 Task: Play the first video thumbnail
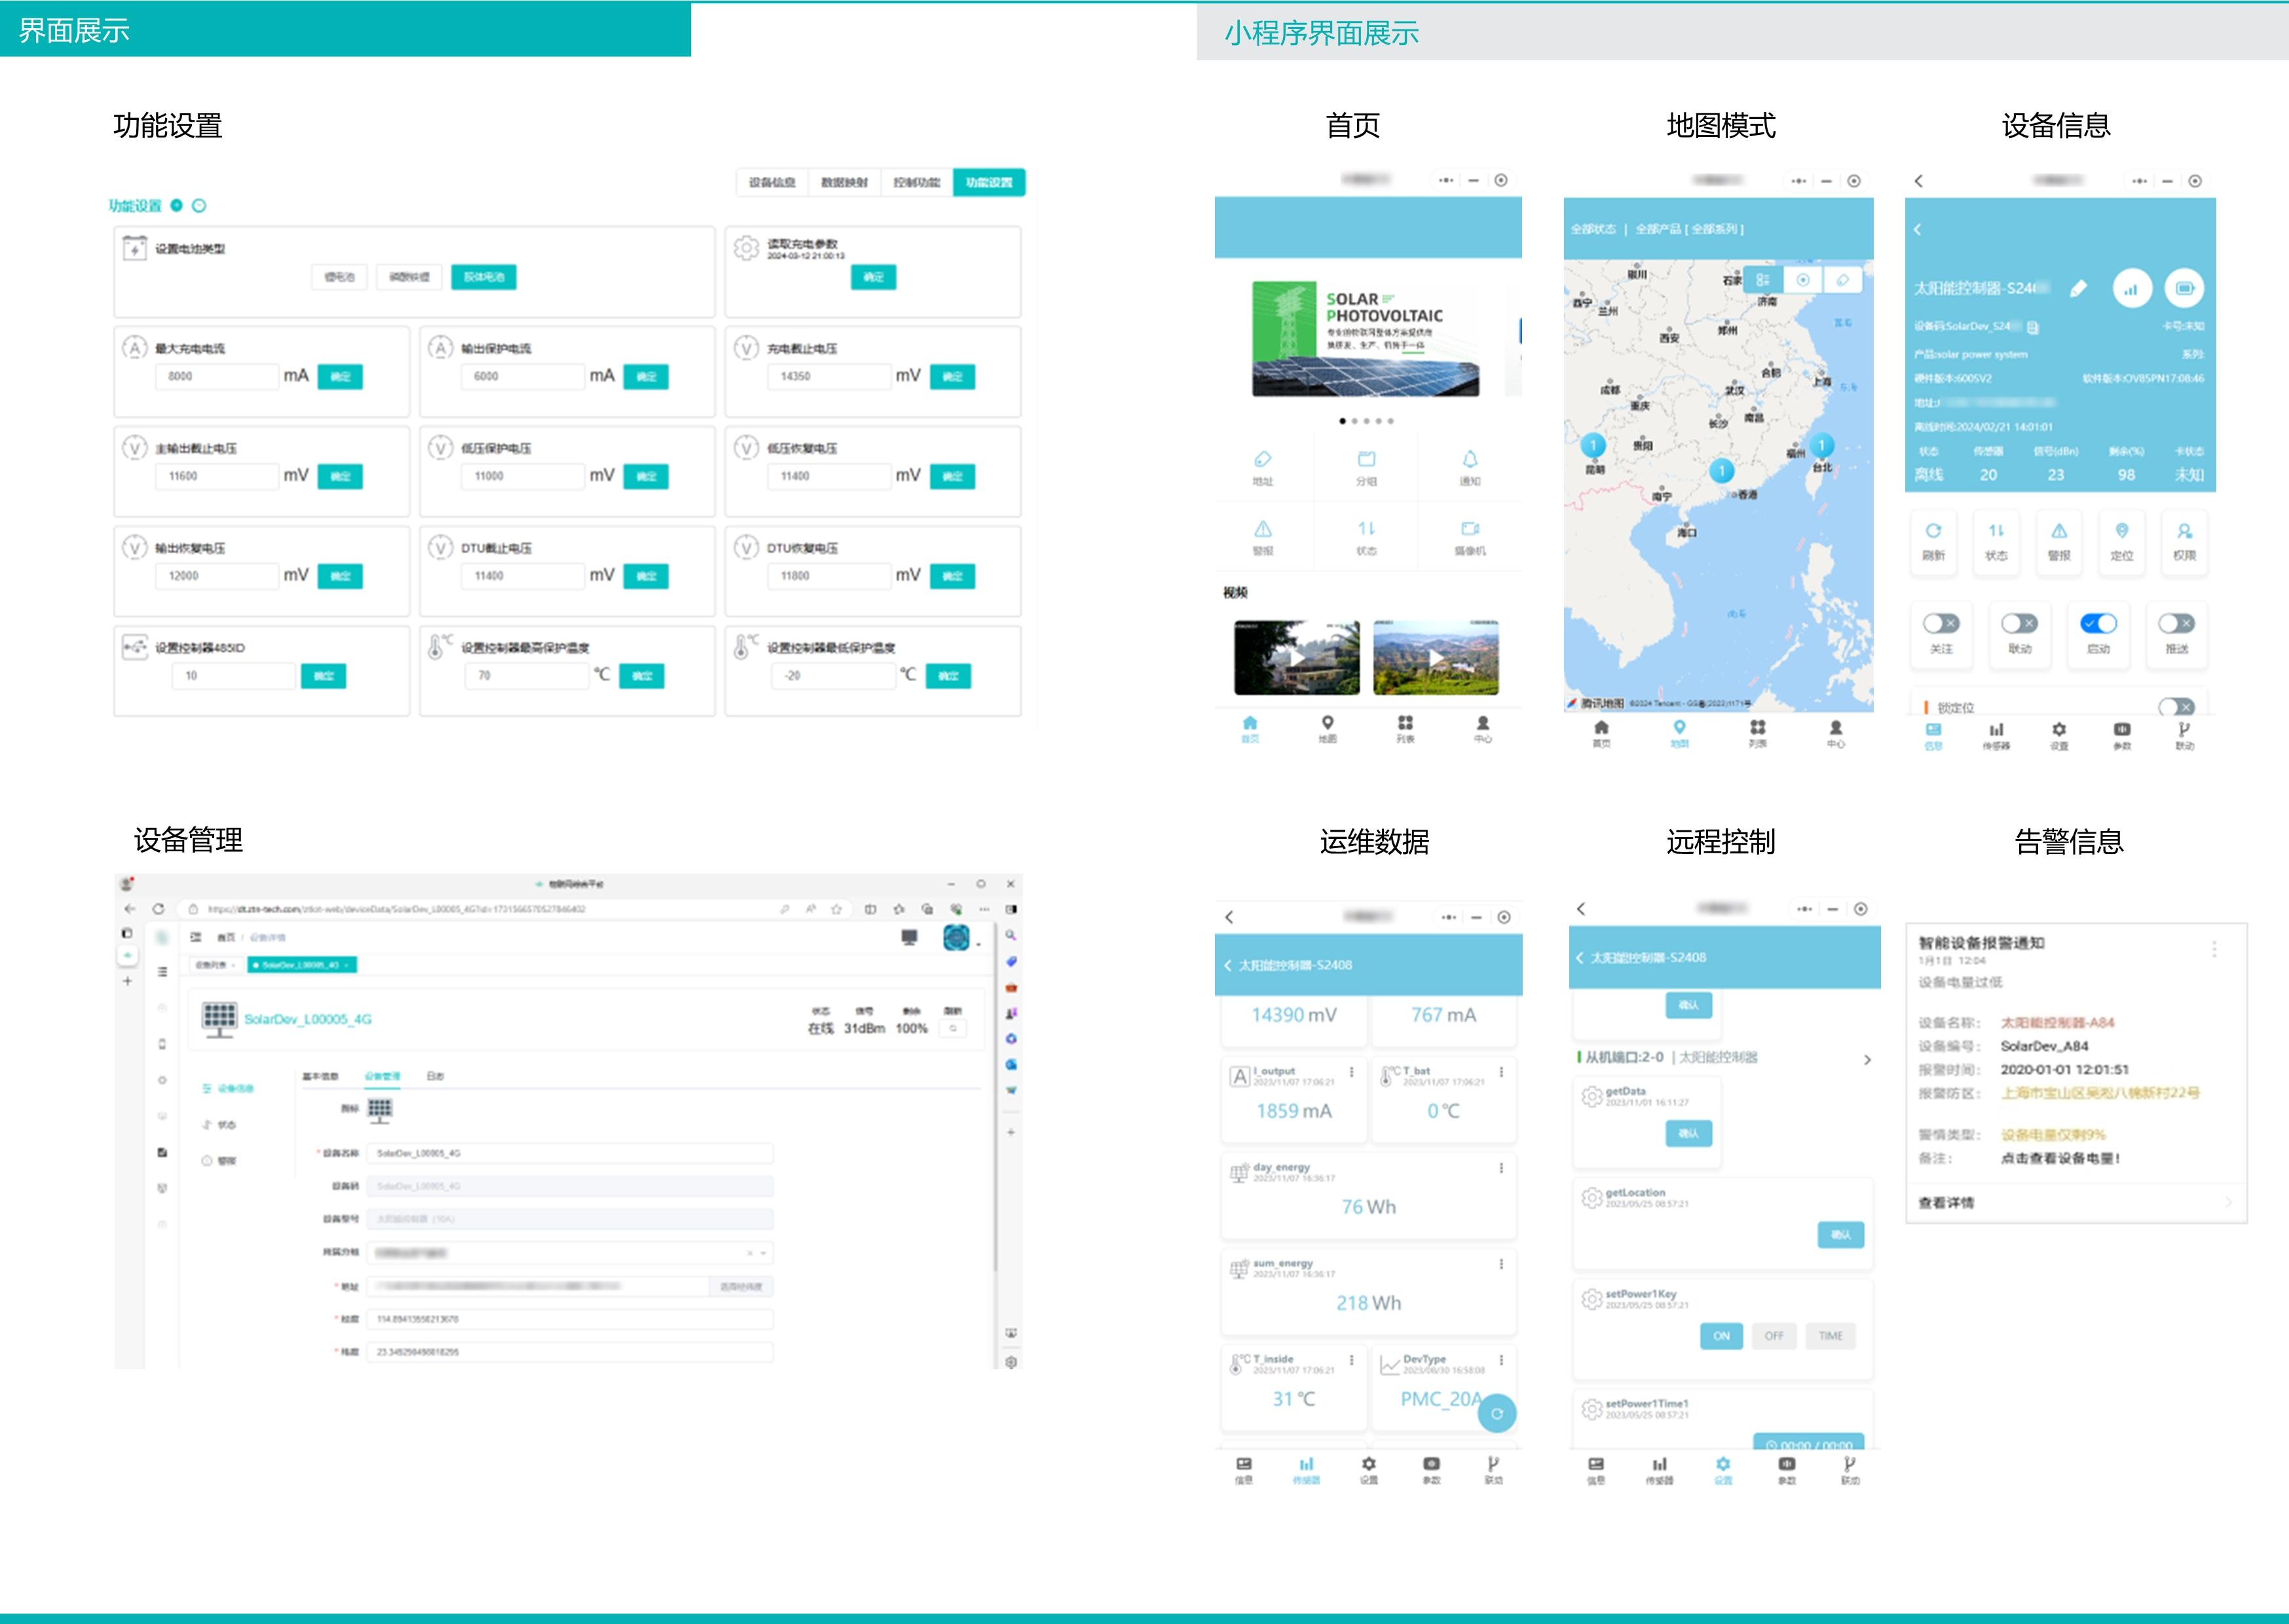pos(1296,658)
